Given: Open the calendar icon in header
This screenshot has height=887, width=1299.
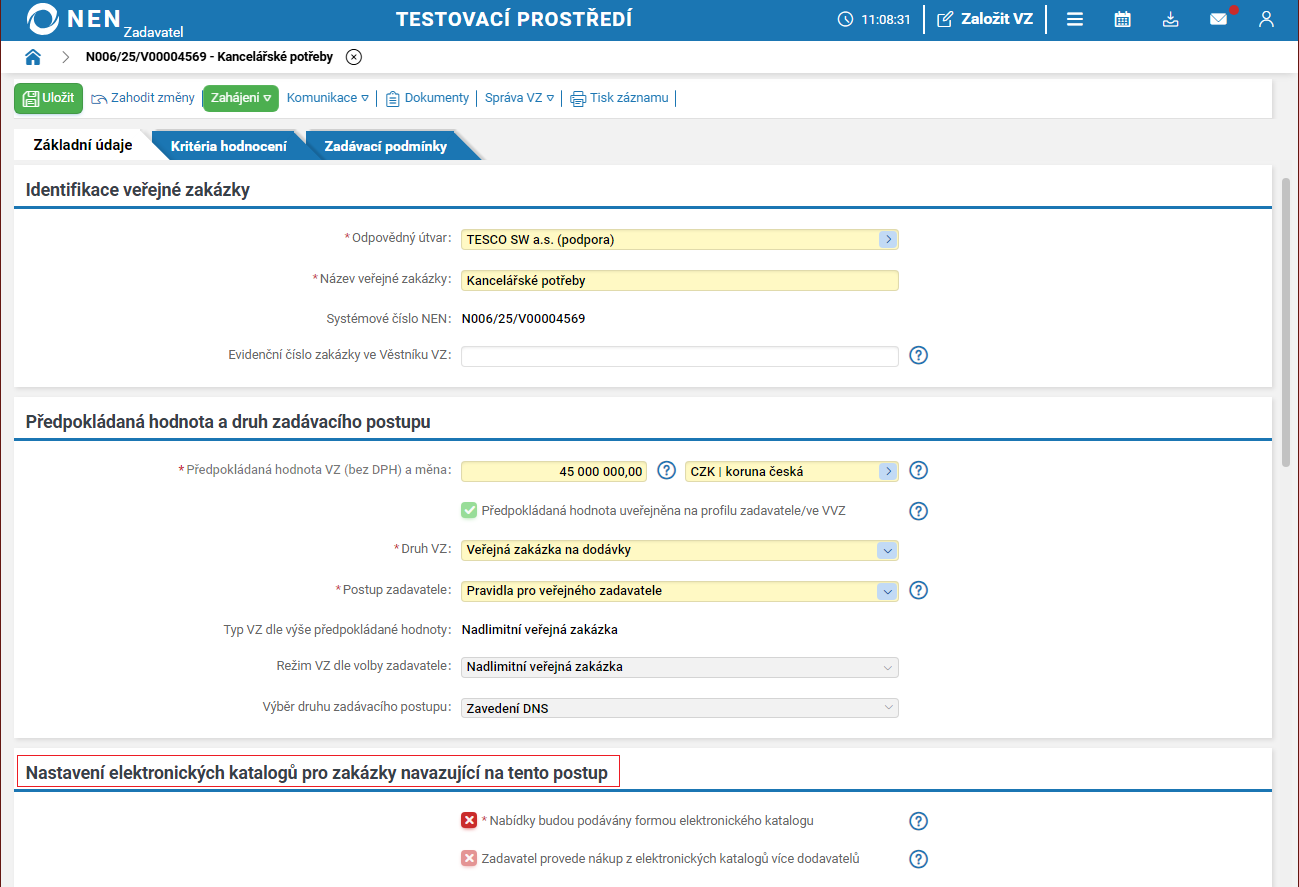Looking at the screenshot, I should click(x=1122, y=19).
